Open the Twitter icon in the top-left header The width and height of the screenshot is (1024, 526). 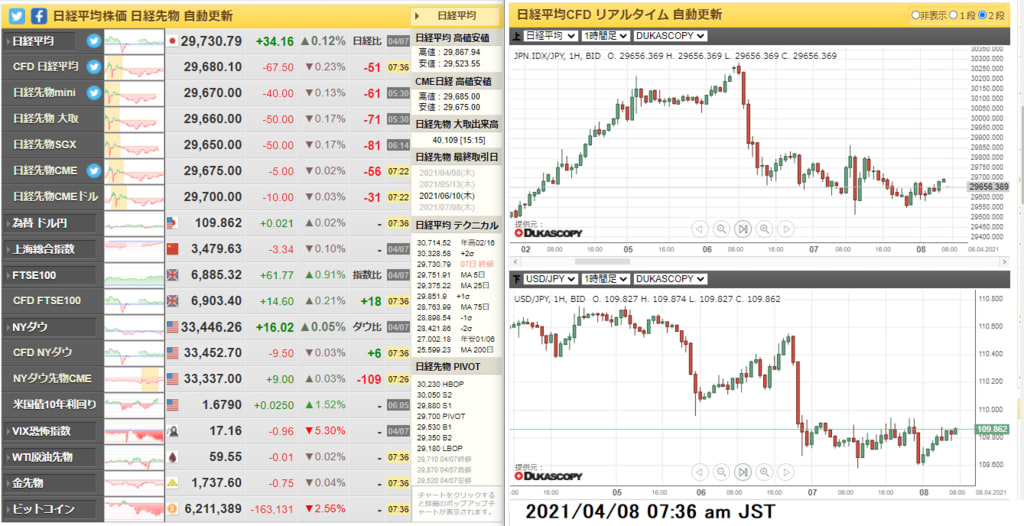click(16, 16)
